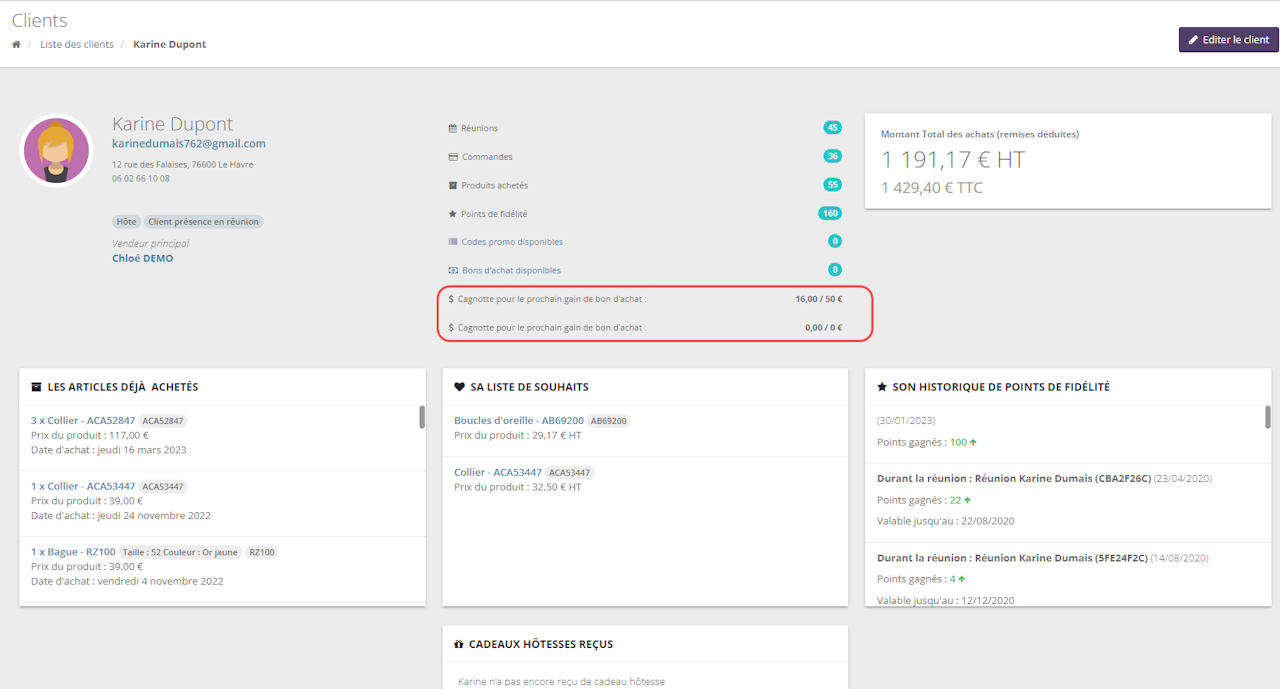Click the loyalty points history scrollbar
1280x689 pixels.
coord(1268,417)
